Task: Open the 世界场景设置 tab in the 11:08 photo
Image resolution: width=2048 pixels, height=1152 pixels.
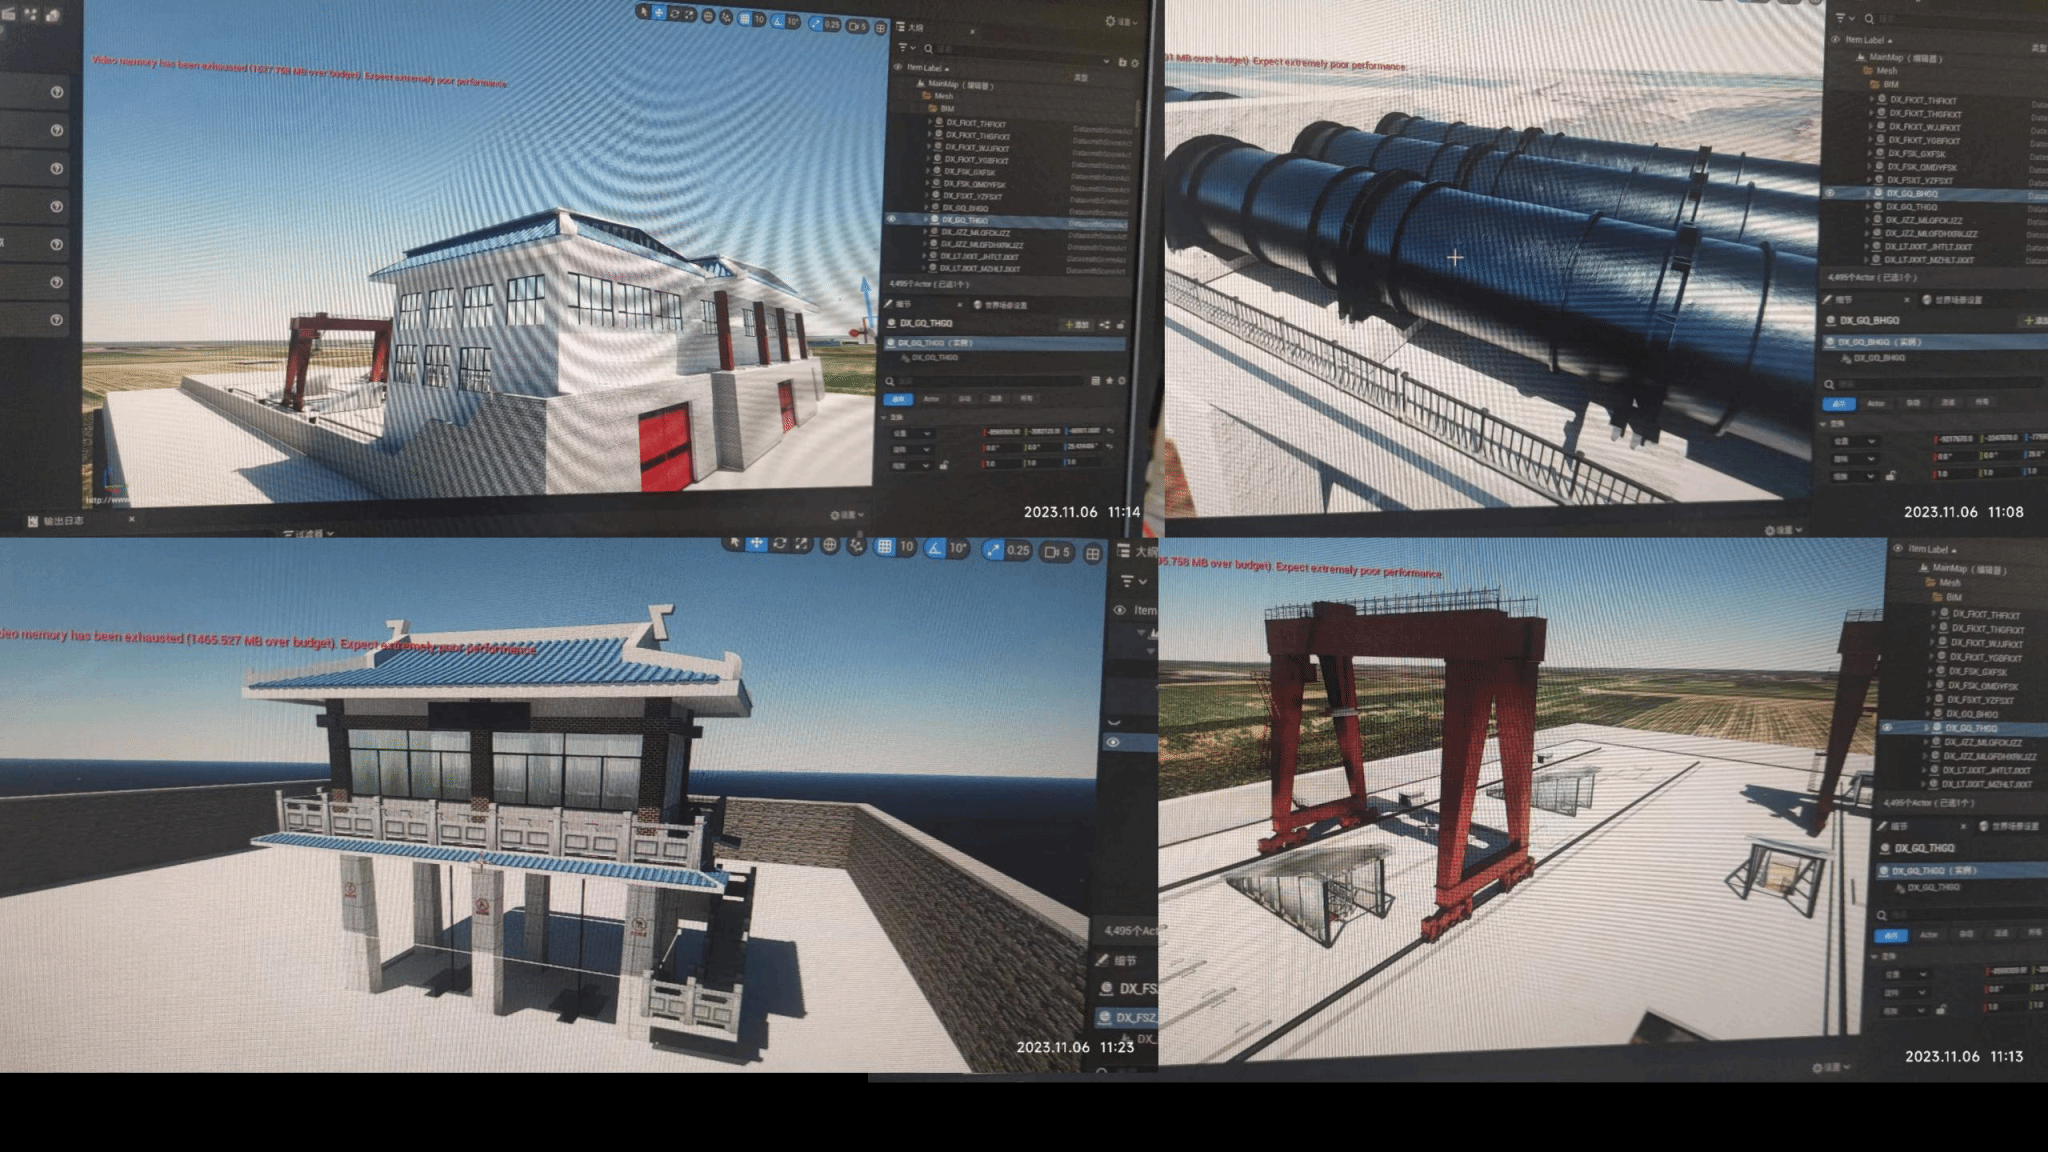Action: click(x=1953, y=300)
